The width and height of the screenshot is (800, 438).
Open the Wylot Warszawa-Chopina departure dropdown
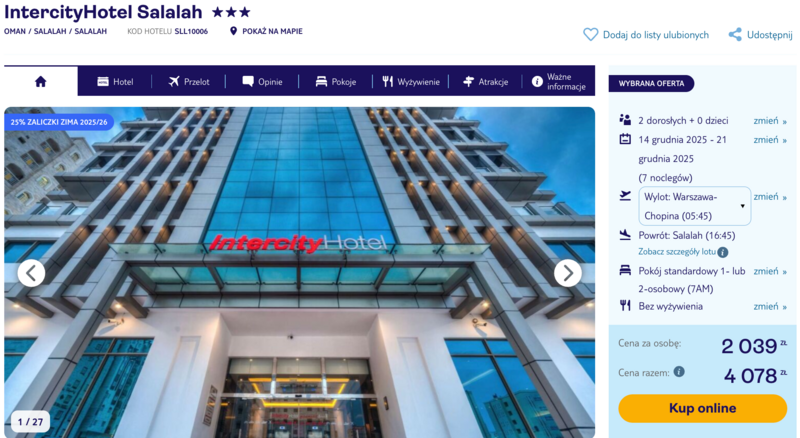(x=694, y=206)
